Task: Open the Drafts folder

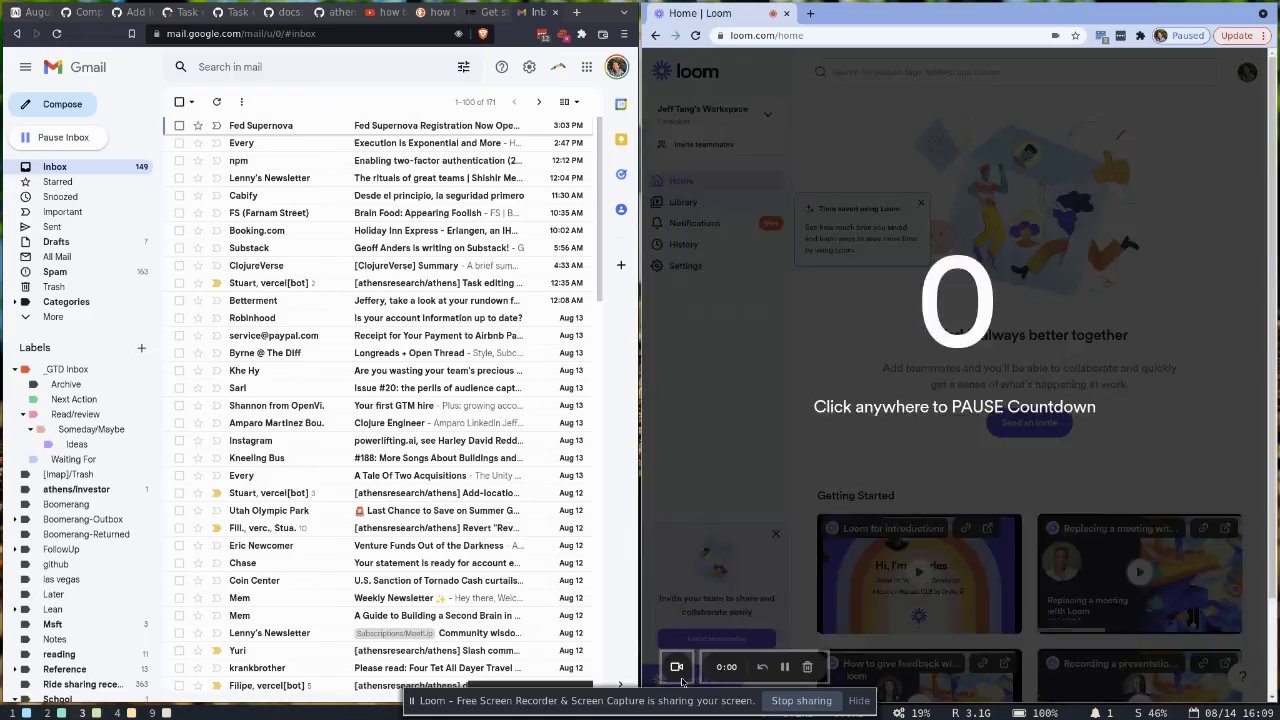Action: click(x=56, y=242)
